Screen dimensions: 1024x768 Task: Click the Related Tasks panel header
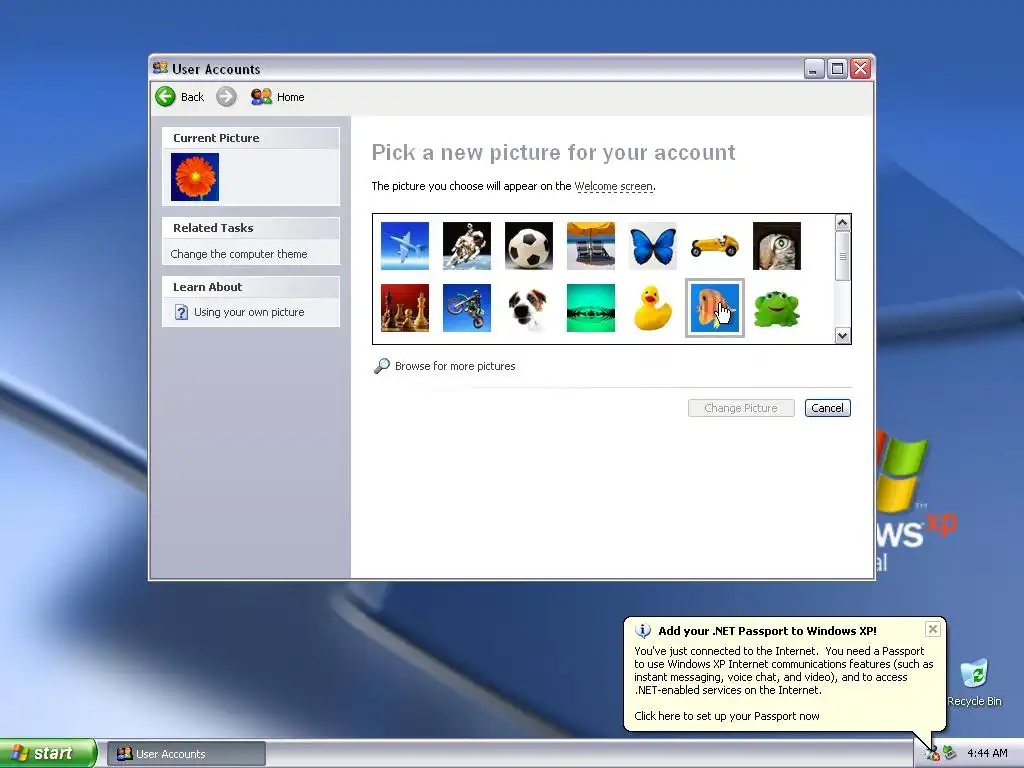[x=251, y=228]
